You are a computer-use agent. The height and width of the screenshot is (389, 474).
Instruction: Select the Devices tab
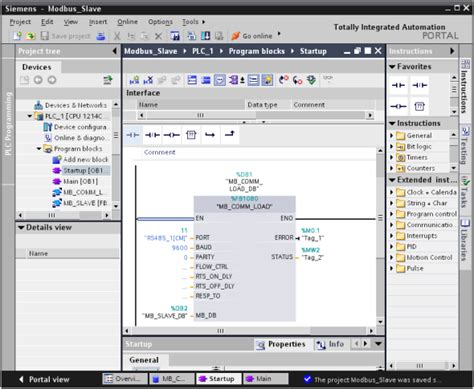(x=37, y=67)
